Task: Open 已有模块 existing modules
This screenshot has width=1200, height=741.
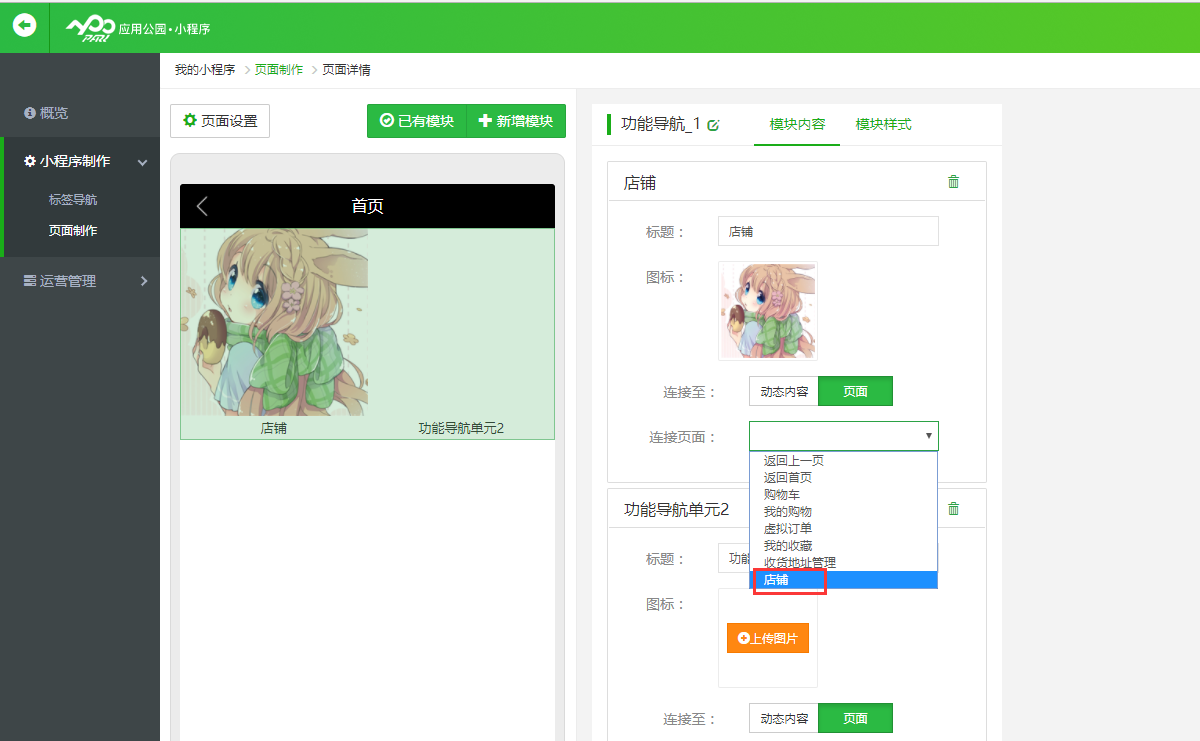Action: pos(417,121)
